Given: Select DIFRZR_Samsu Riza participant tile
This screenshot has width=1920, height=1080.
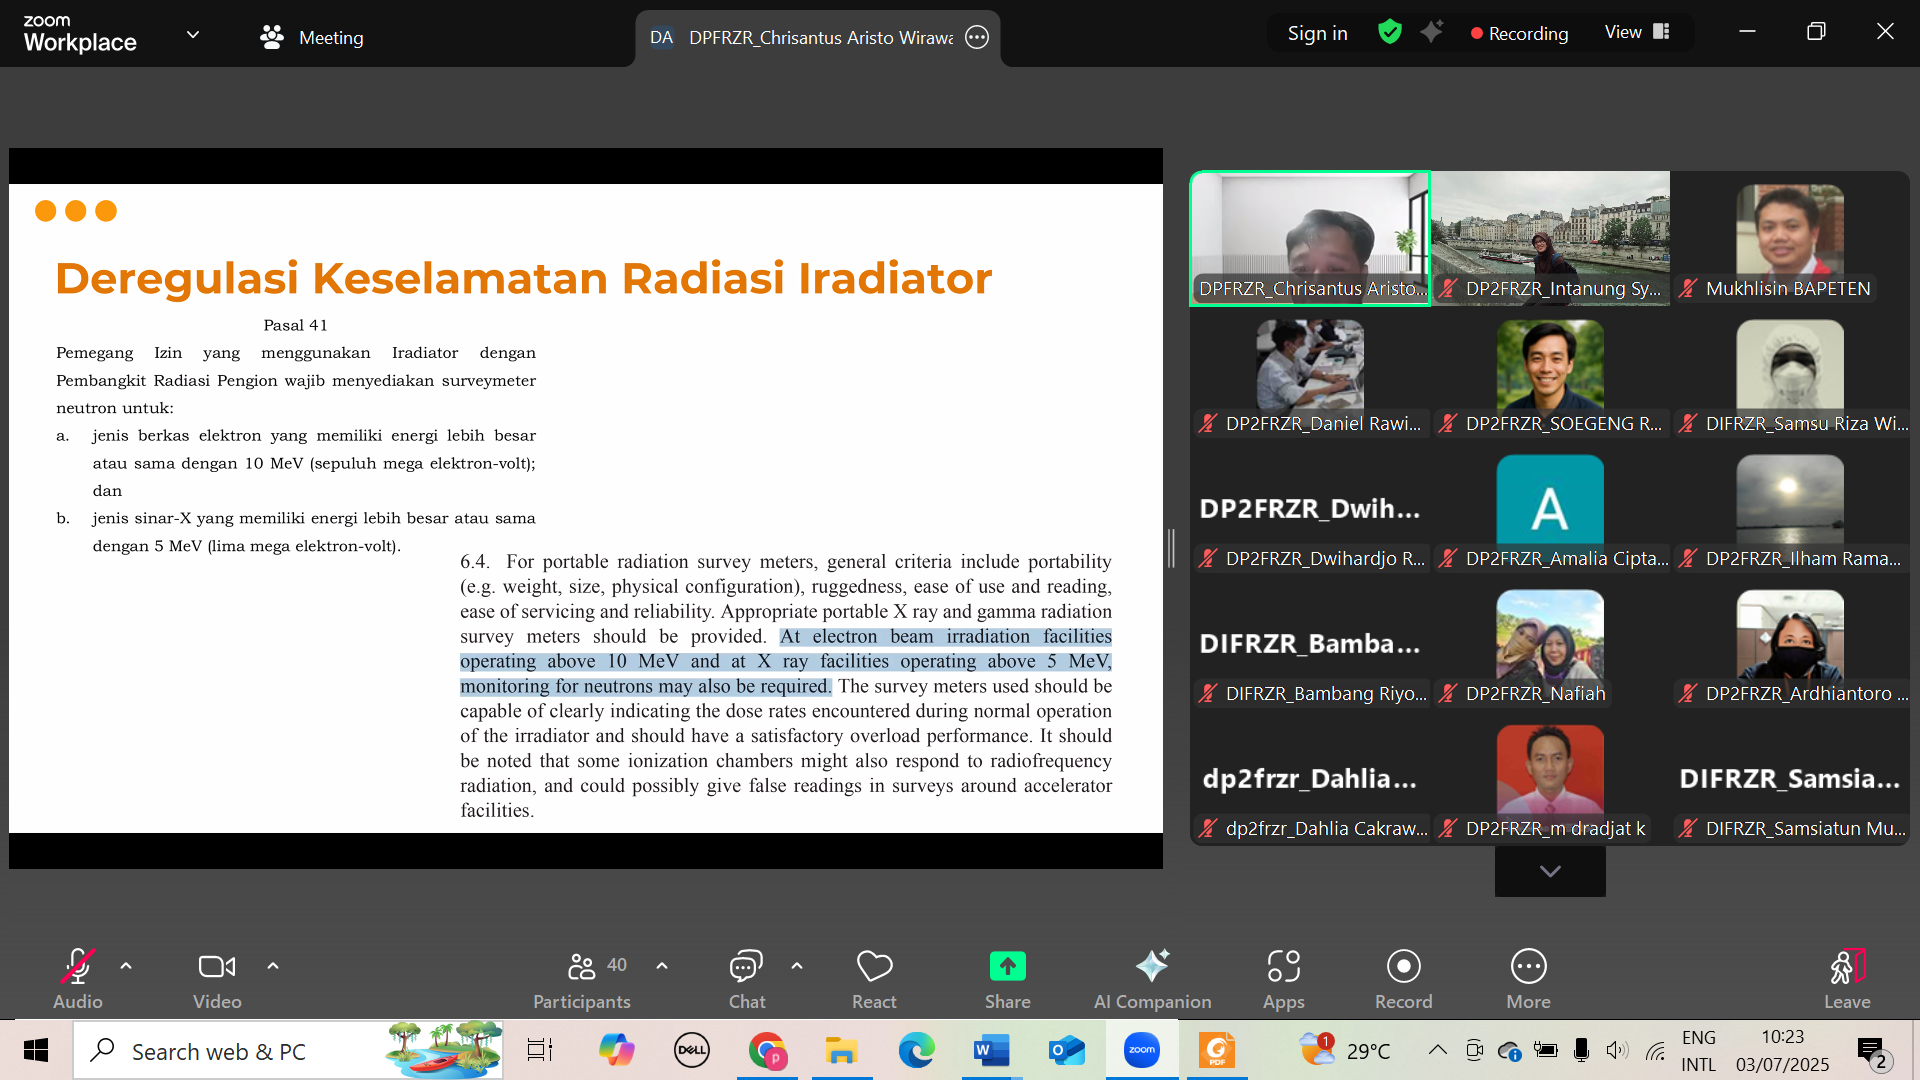Looking at the screenshot, I should pos(1790,373).
